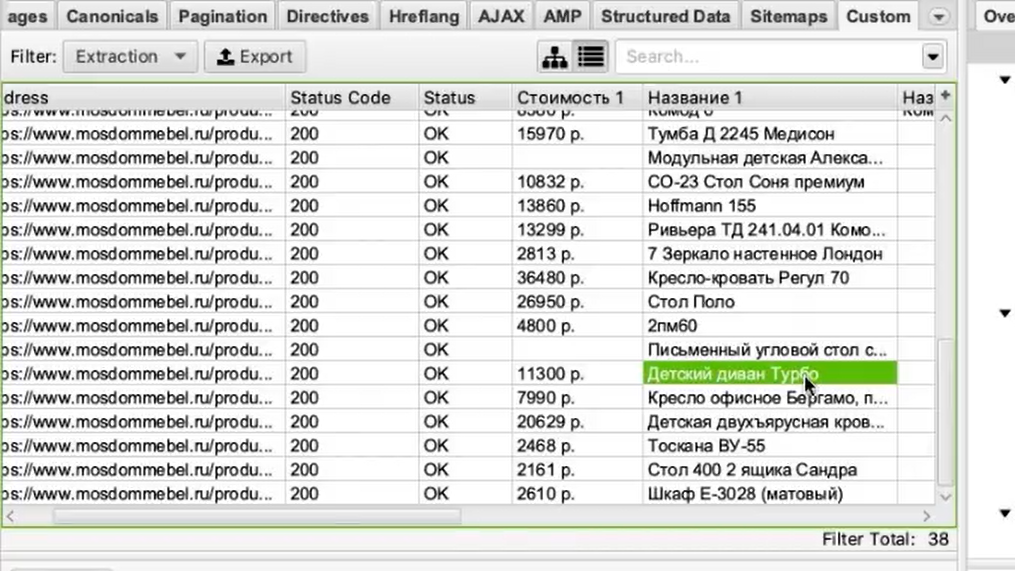The image size is (1015, 571).
Task: Open the Sitemaps tab
Action: point(788,17)
